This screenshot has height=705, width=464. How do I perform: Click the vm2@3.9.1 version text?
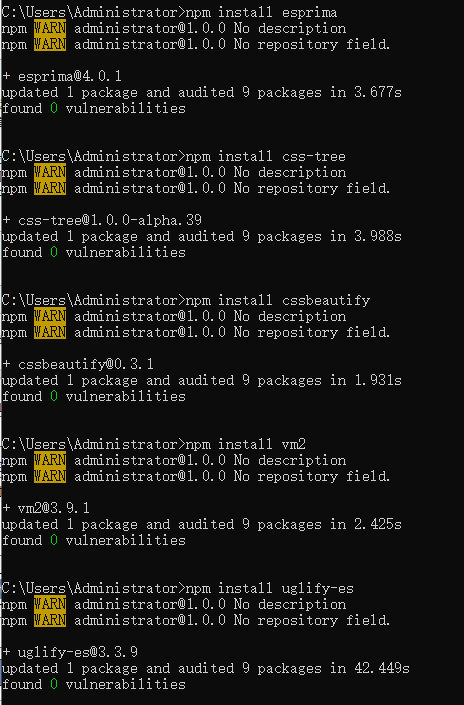pyautogui.click(x=54, y=508)
